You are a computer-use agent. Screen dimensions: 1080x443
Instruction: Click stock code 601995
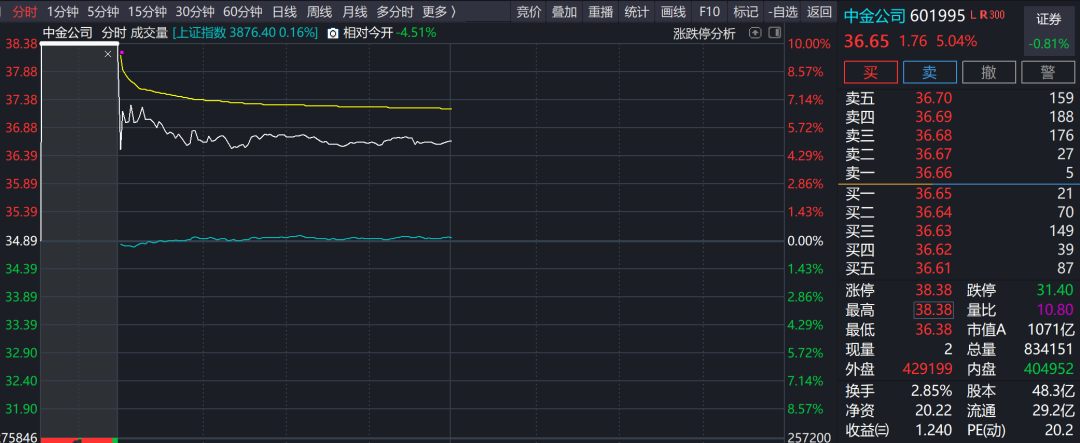(x=937, y=15)
